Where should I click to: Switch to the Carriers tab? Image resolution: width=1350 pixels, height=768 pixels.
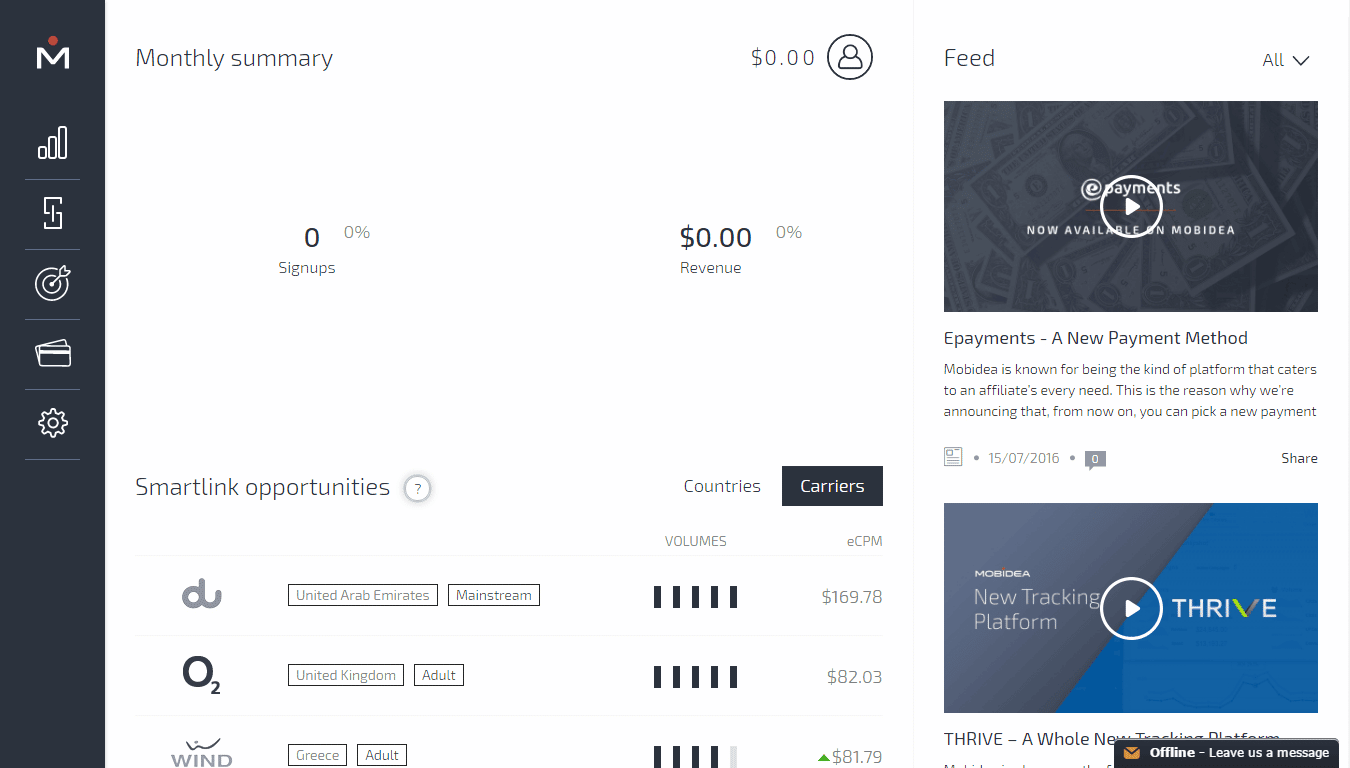click(832, 486)
